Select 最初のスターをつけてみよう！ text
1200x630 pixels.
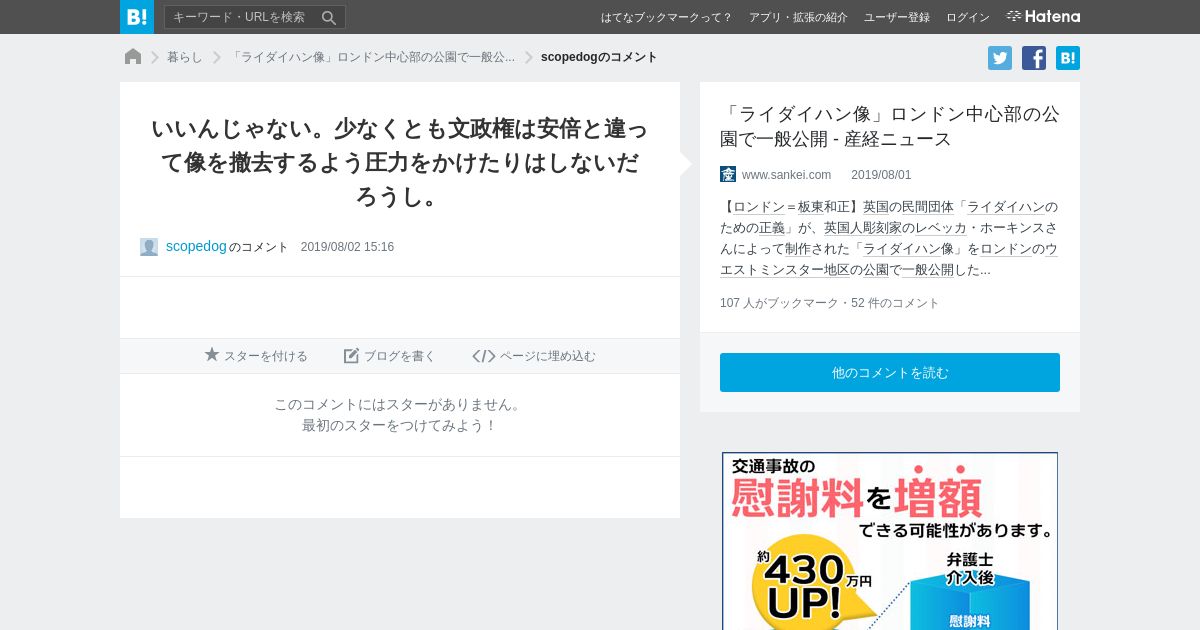(399, 425)
